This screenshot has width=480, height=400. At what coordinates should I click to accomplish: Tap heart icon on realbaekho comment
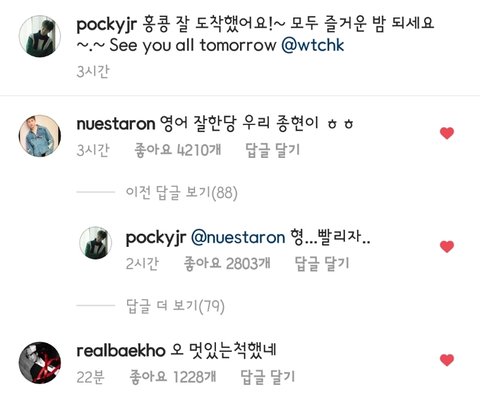pyautogui.click(x=447, y=360)
